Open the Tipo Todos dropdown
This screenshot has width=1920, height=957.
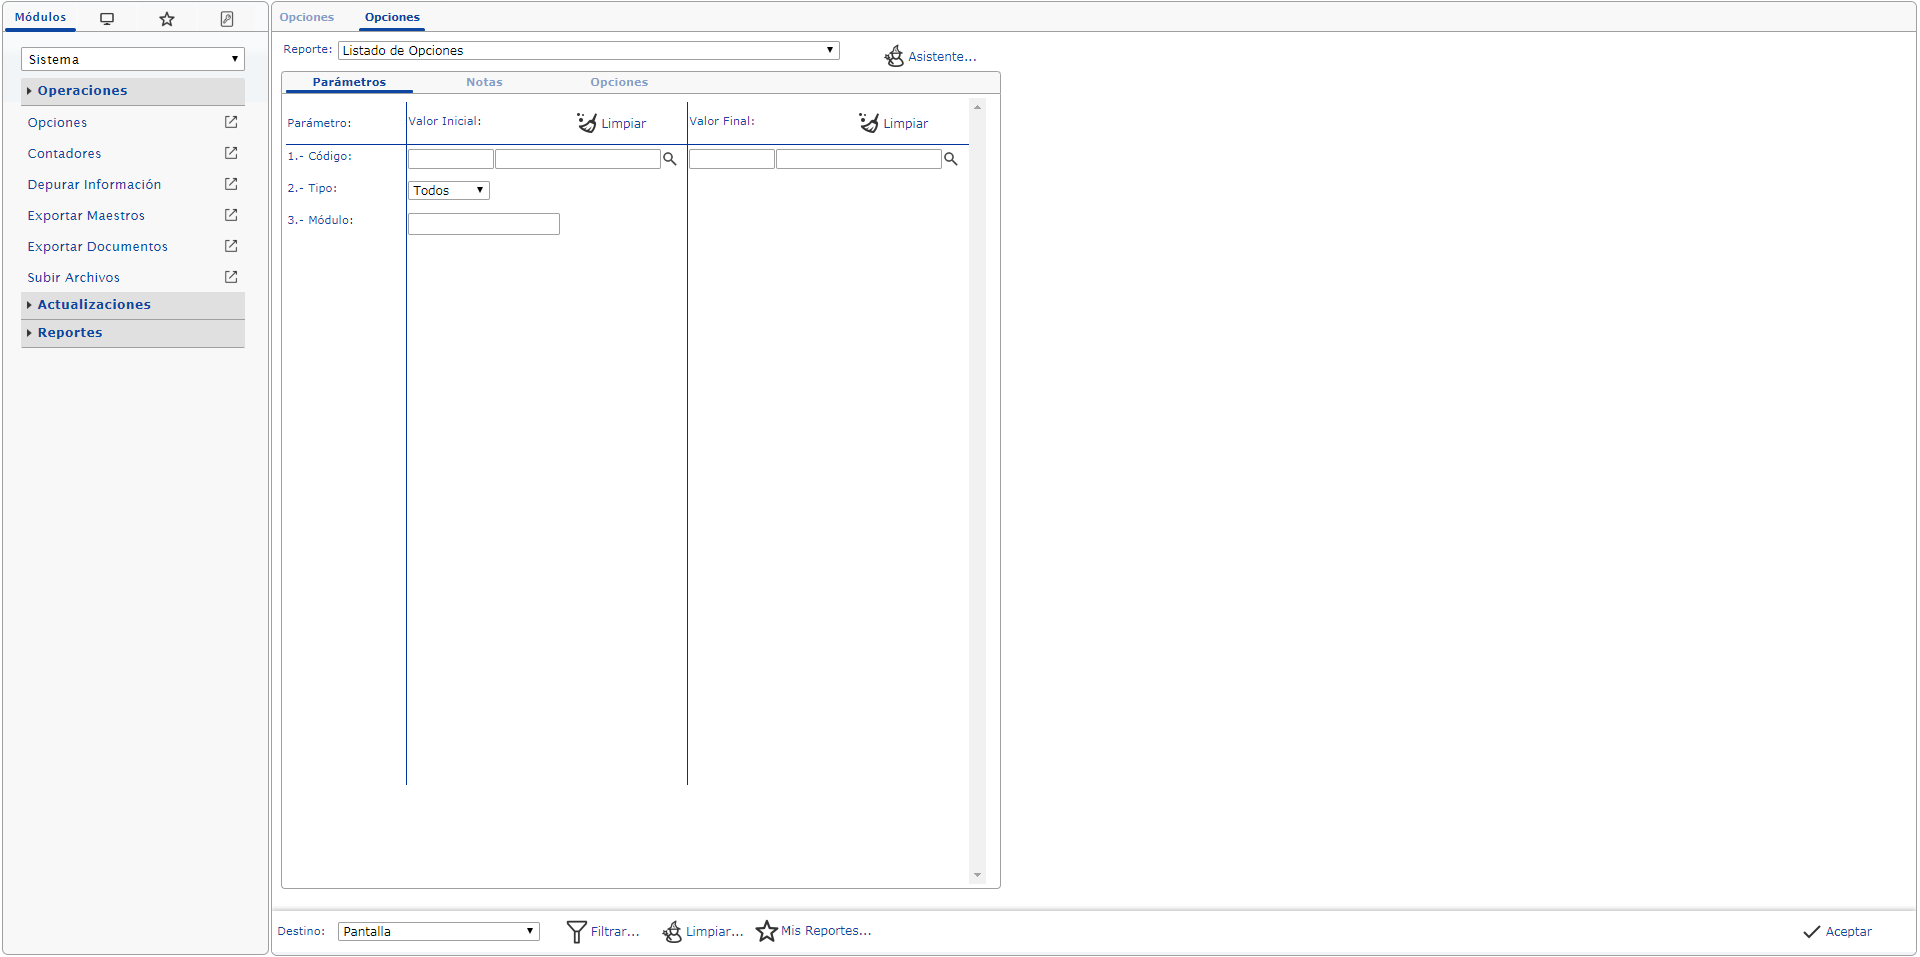[x=449, y=190]
